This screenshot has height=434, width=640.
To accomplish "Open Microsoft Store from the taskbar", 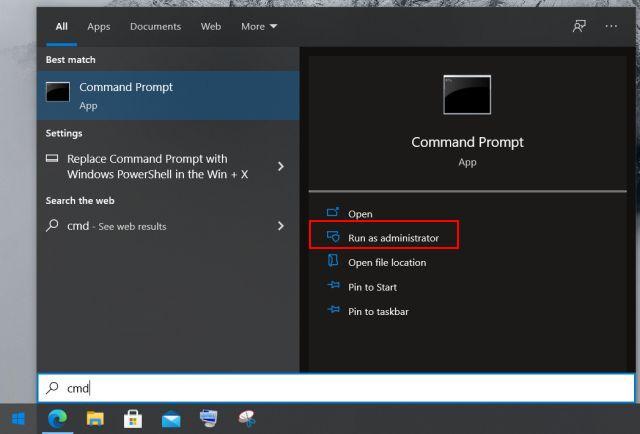I will click(133, 419).
